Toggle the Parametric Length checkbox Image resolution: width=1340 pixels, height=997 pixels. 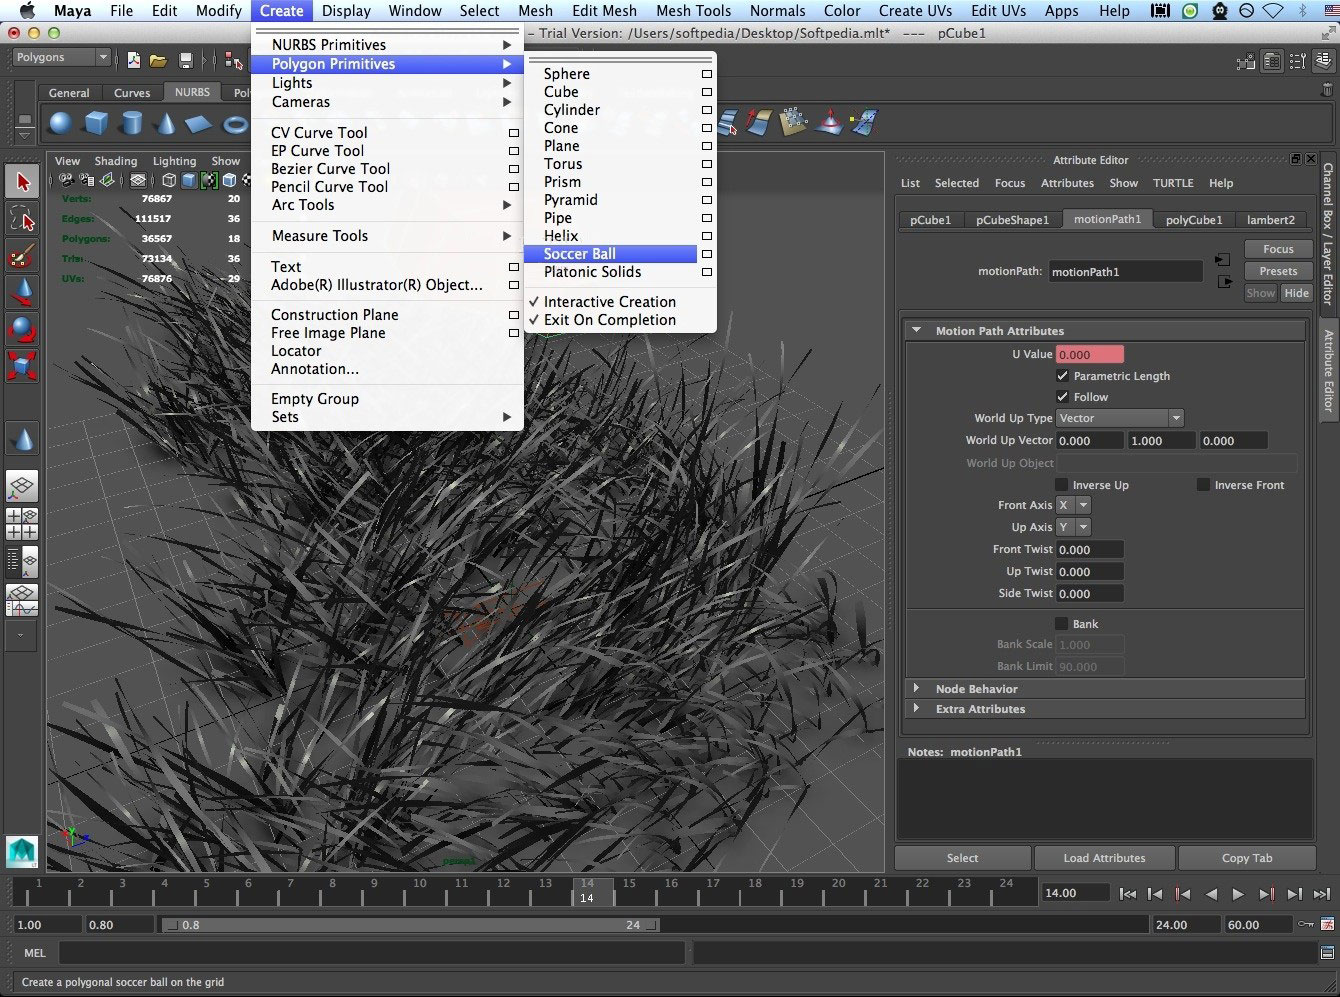click(1062, 376)
